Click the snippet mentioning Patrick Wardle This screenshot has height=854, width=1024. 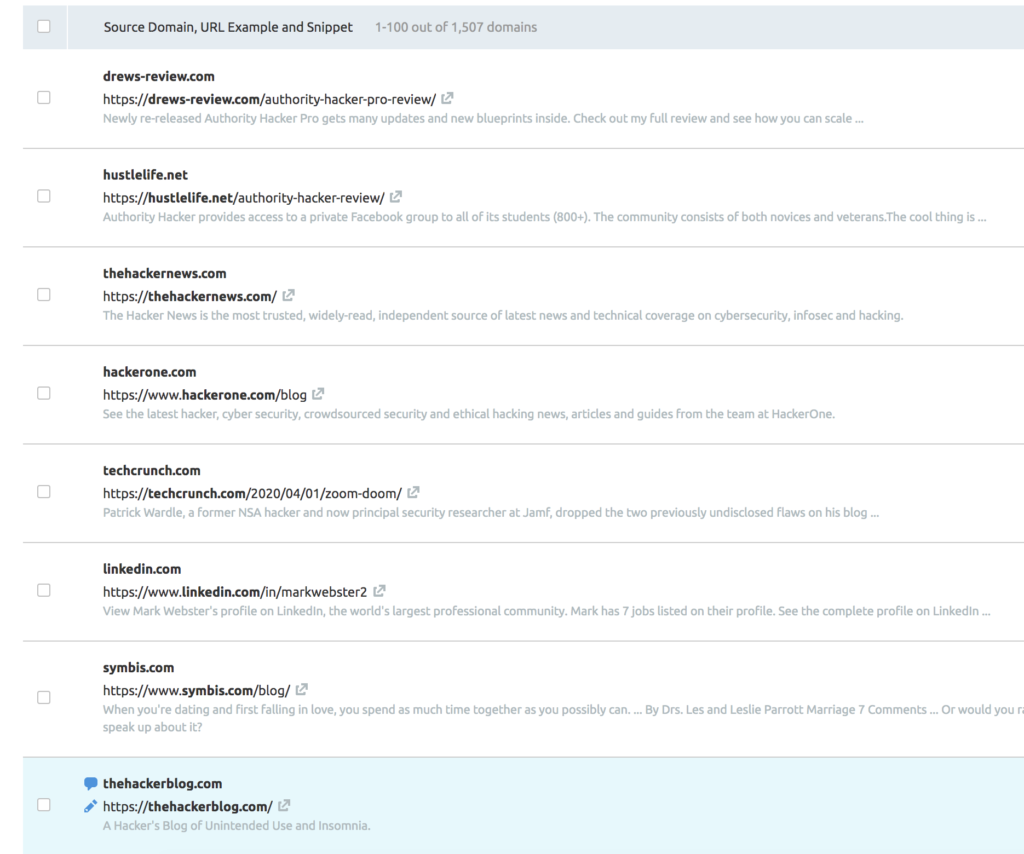coord(491,513)
